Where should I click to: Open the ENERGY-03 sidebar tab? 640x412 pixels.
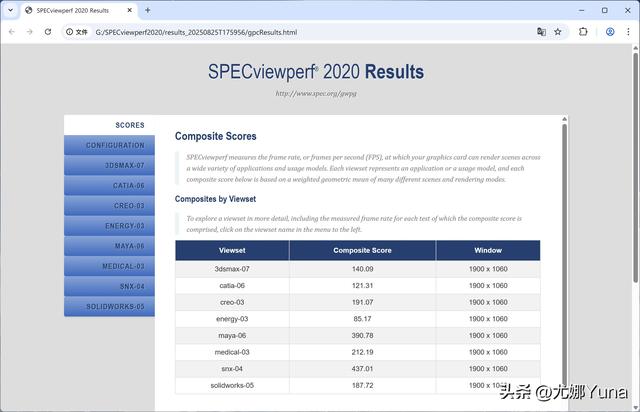click(x=109, y=226)
